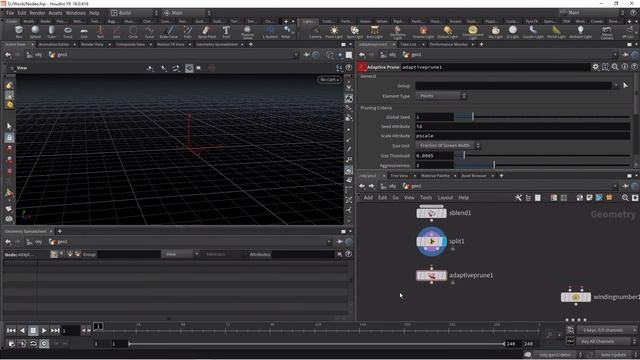
Task: Toggle the real-time playback button
Action: [x=44, y=344]
